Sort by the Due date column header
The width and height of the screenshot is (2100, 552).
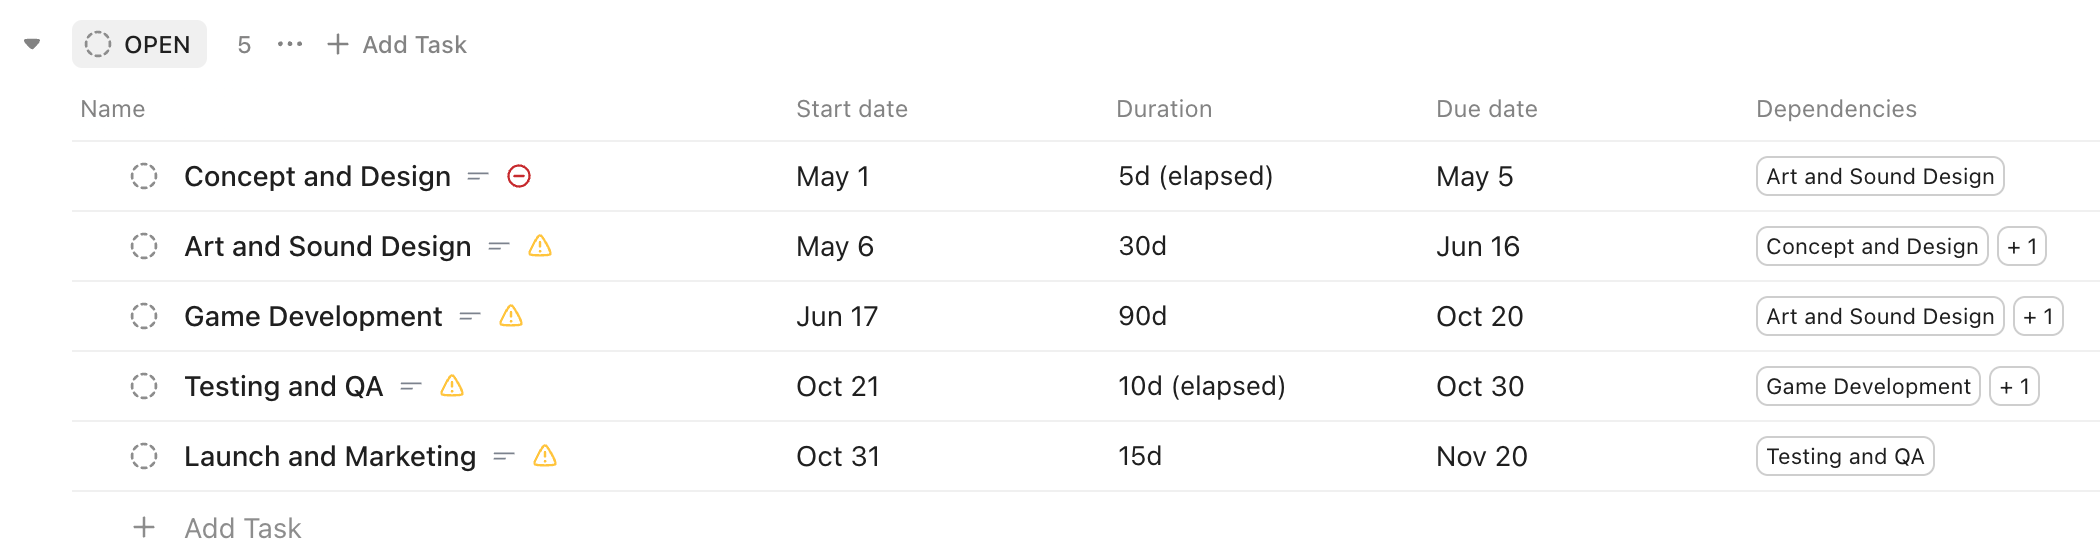coord(1487,109)
